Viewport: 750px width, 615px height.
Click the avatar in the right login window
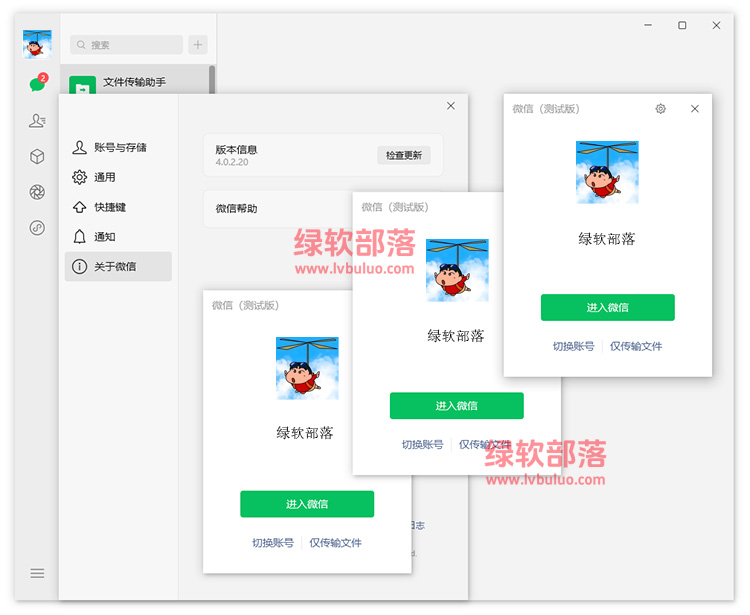607,172
